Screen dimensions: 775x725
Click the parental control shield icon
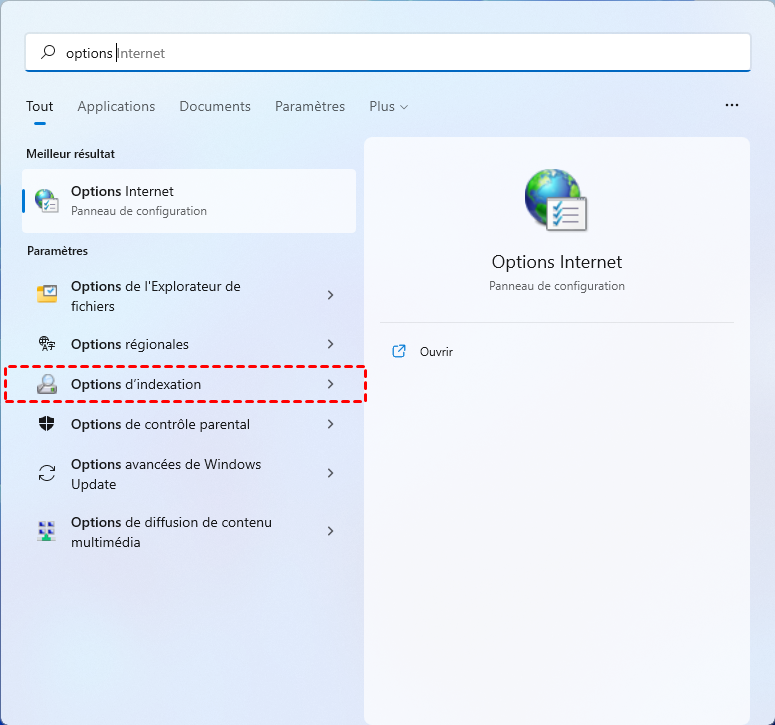tap(46, 424)
